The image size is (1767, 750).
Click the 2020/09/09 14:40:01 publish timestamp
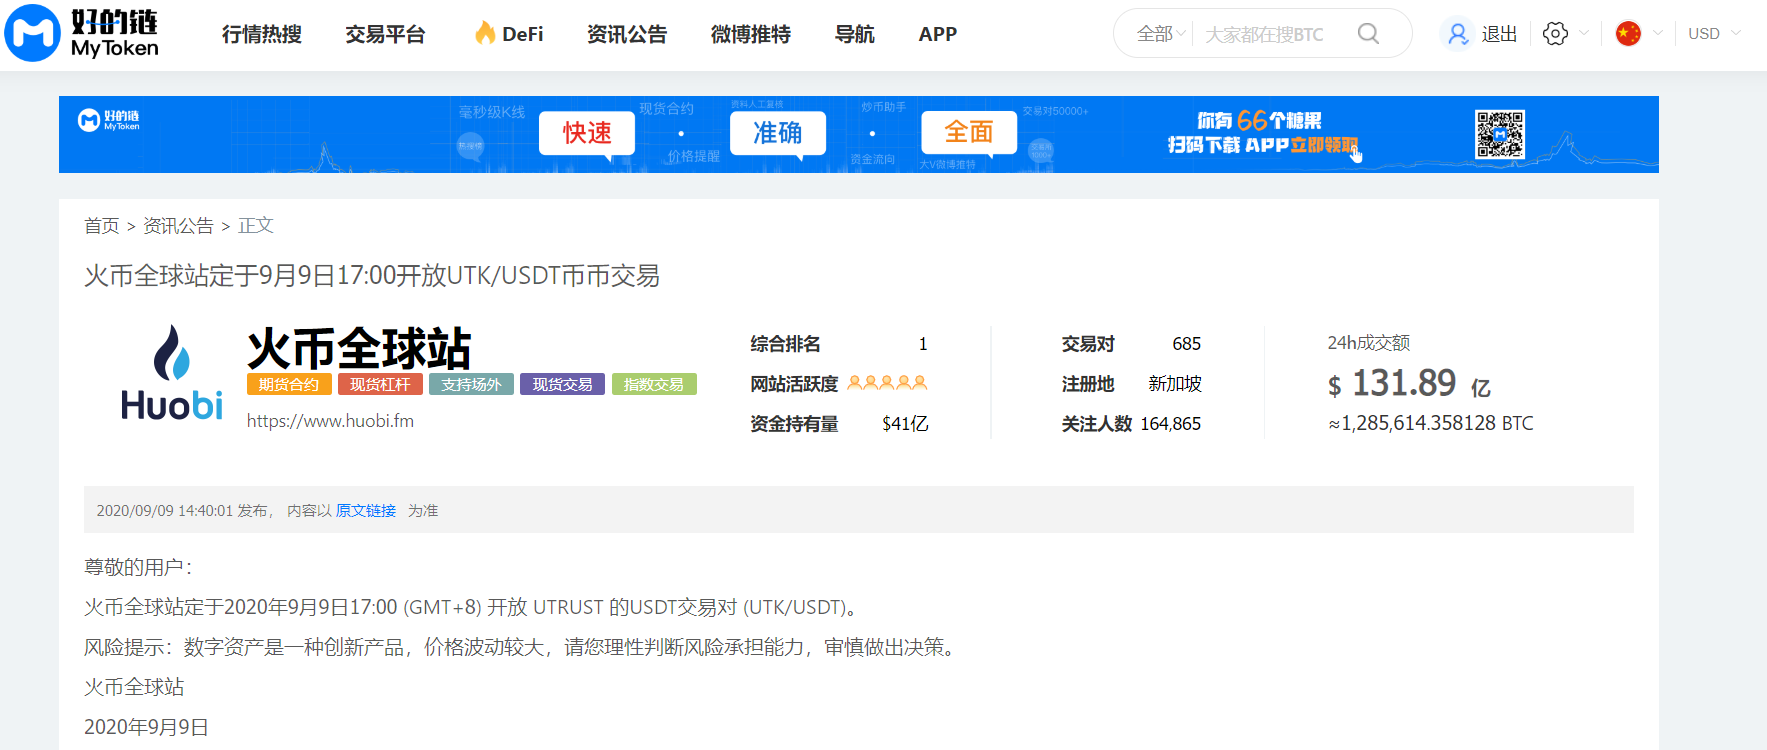(x=165, y=510)
